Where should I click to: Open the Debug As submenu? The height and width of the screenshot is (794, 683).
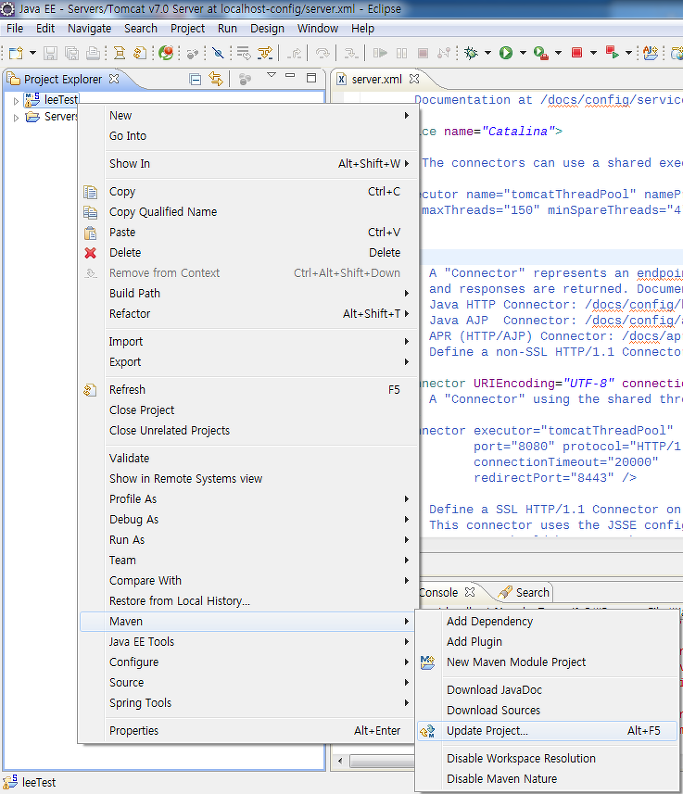point(248,520)
